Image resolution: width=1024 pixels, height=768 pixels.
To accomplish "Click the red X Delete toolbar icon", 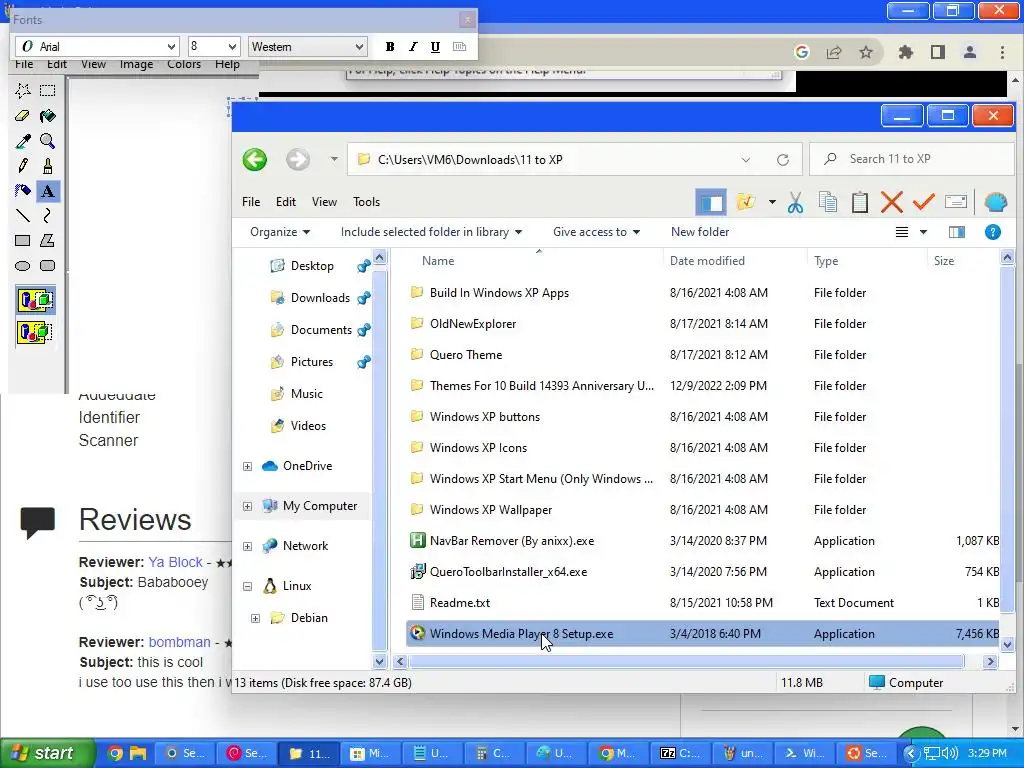I will [x=891, y=202].
